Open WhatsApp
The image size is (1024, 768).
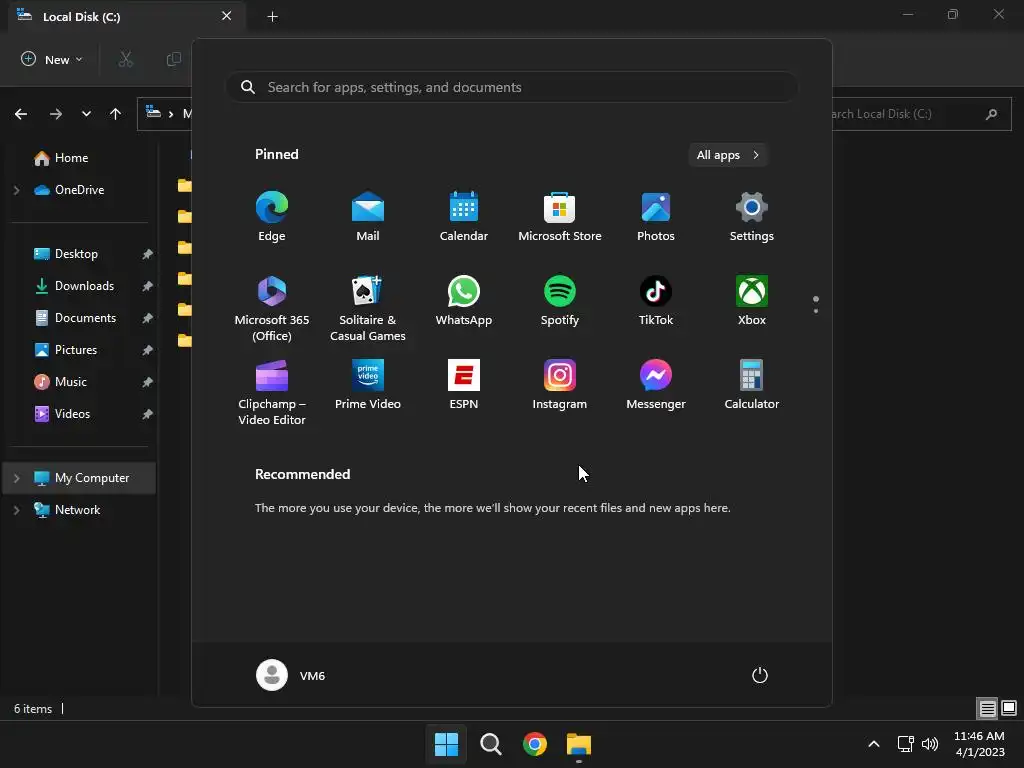coord(464,300)
